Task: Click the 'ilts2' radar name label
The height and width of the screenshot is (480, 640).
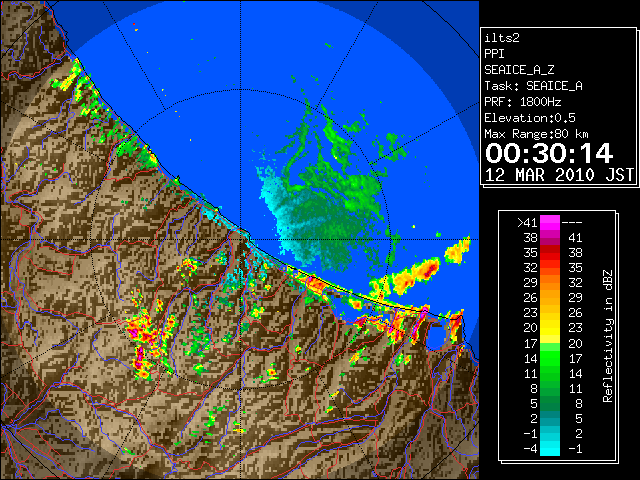Action: pyautogui.click(x=502, y=38)
